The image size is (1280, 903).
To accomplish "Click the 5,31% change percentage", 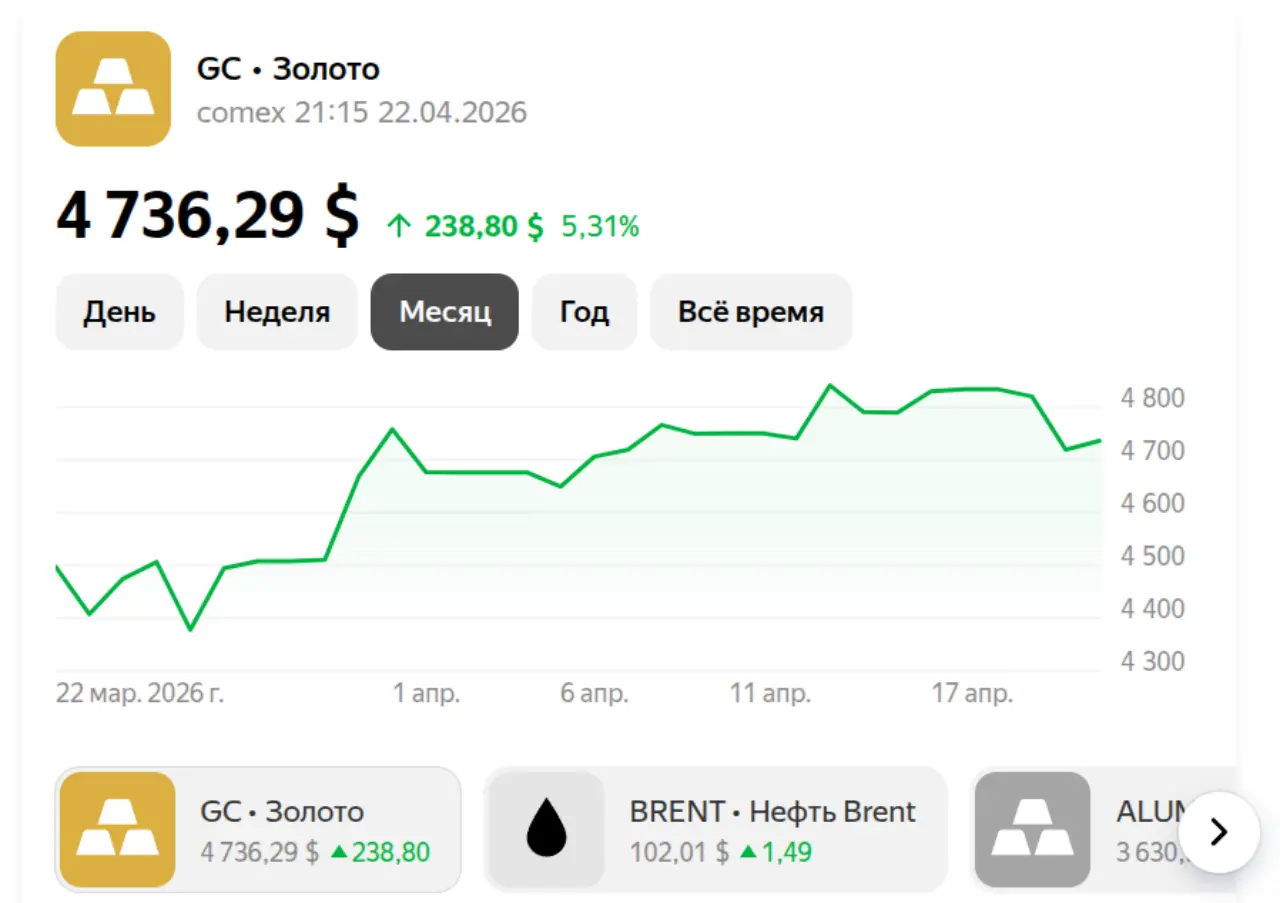I will (x=600, y=227).
